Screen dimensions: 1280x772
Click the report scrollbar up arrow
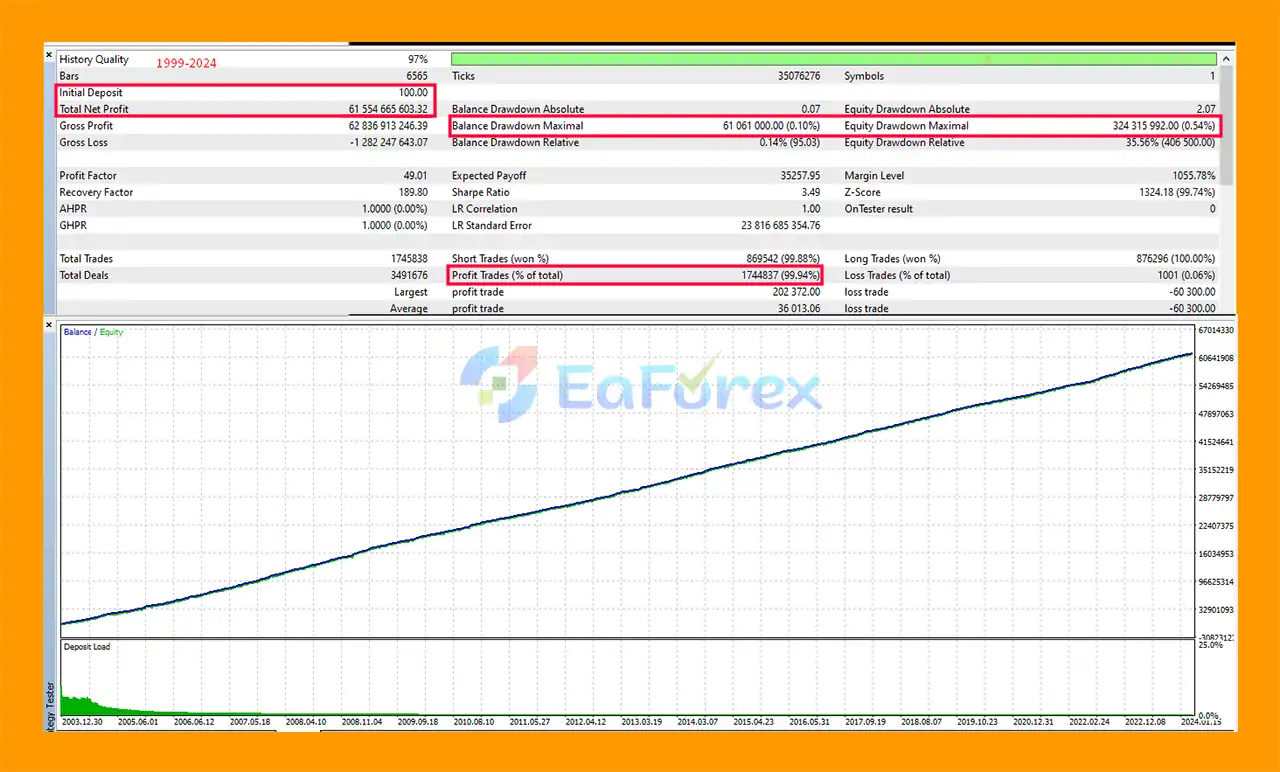tap(1227, 58)
